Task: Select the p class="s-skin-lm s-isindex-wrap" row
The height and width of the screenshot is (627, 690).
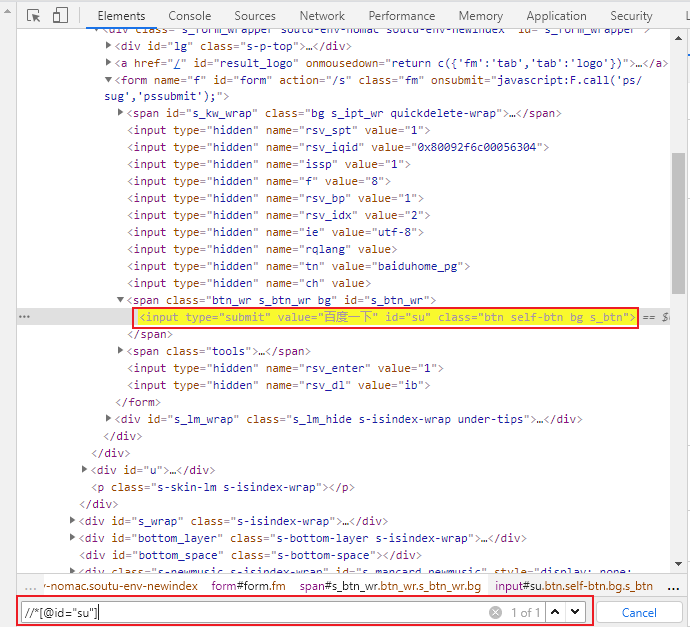Action: 223,488
